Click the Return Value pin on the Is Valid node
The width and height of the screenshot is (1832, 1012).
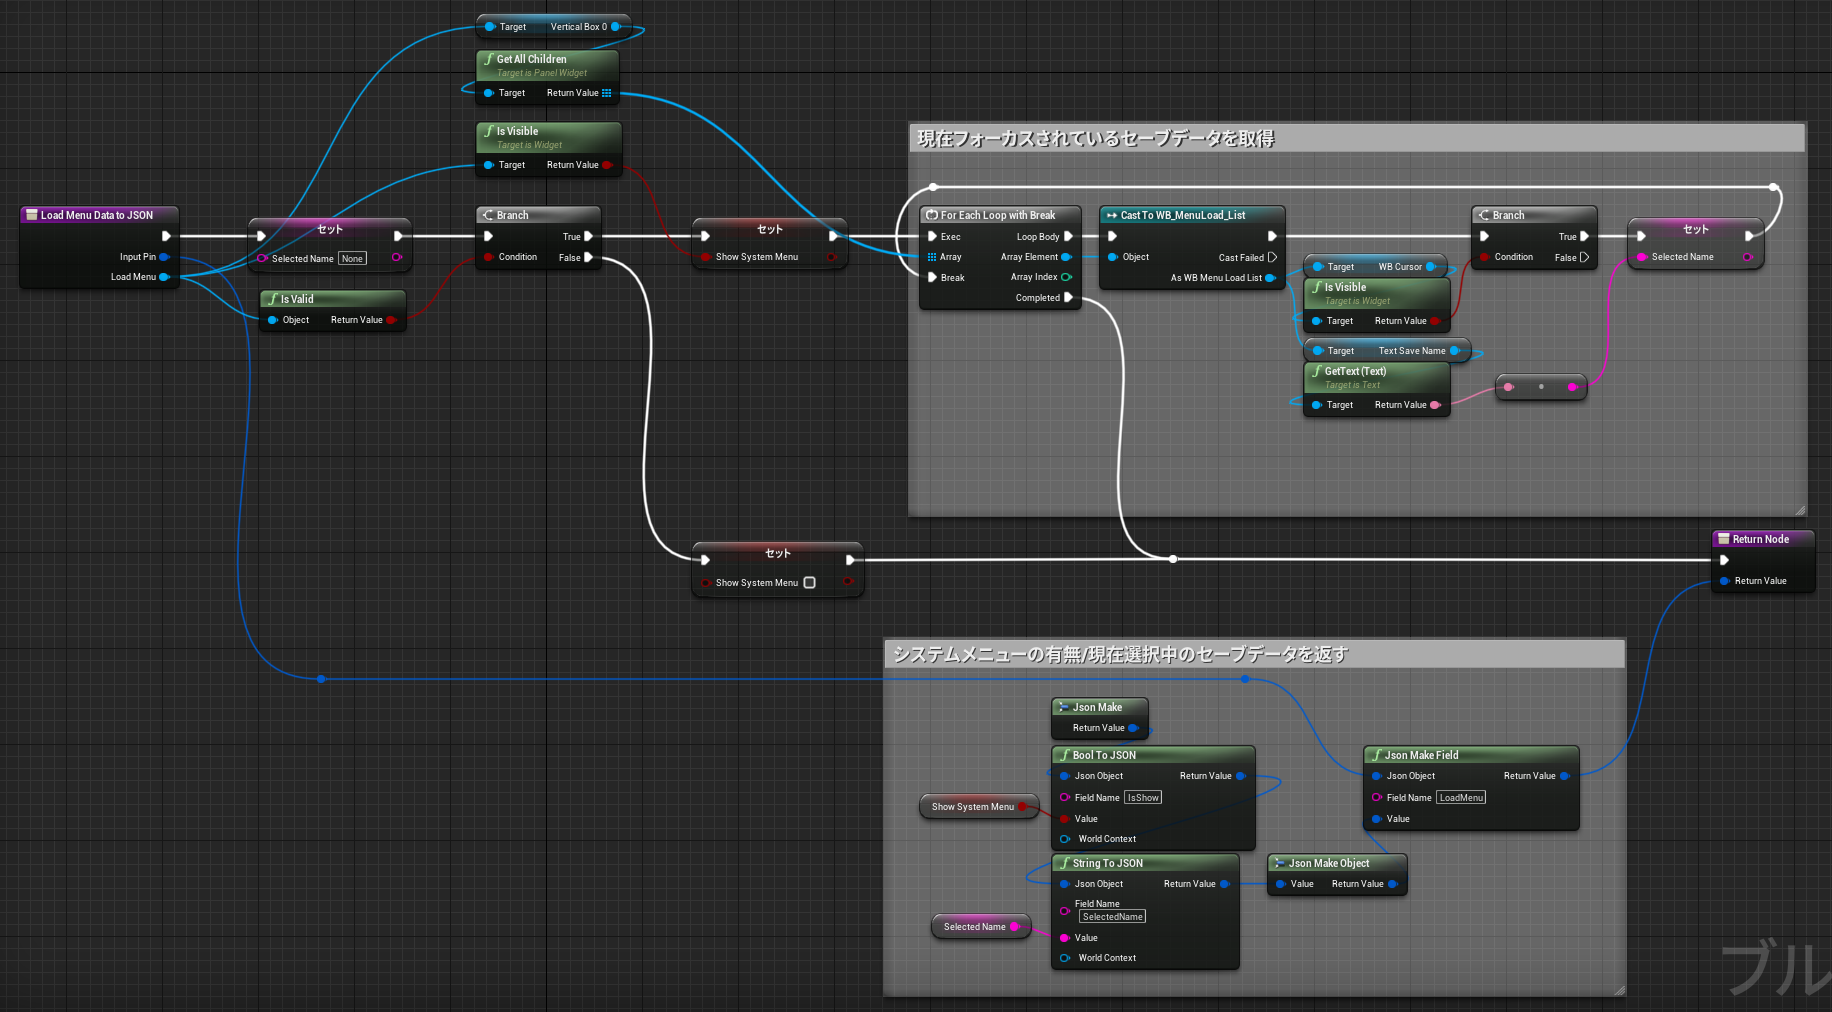pos(390,320)
